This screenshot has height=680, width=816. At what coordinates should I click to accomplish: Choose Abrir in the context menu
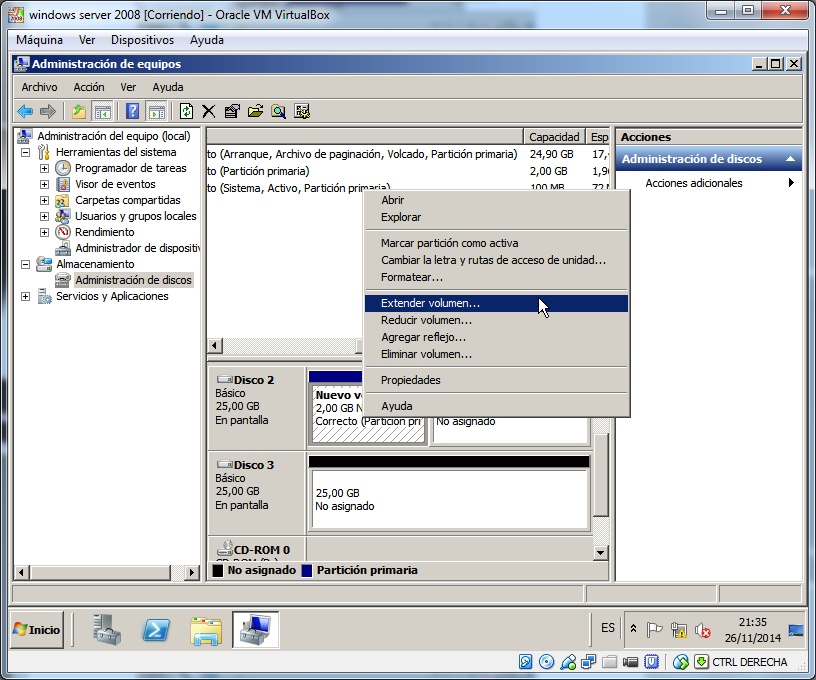(496, 200)
